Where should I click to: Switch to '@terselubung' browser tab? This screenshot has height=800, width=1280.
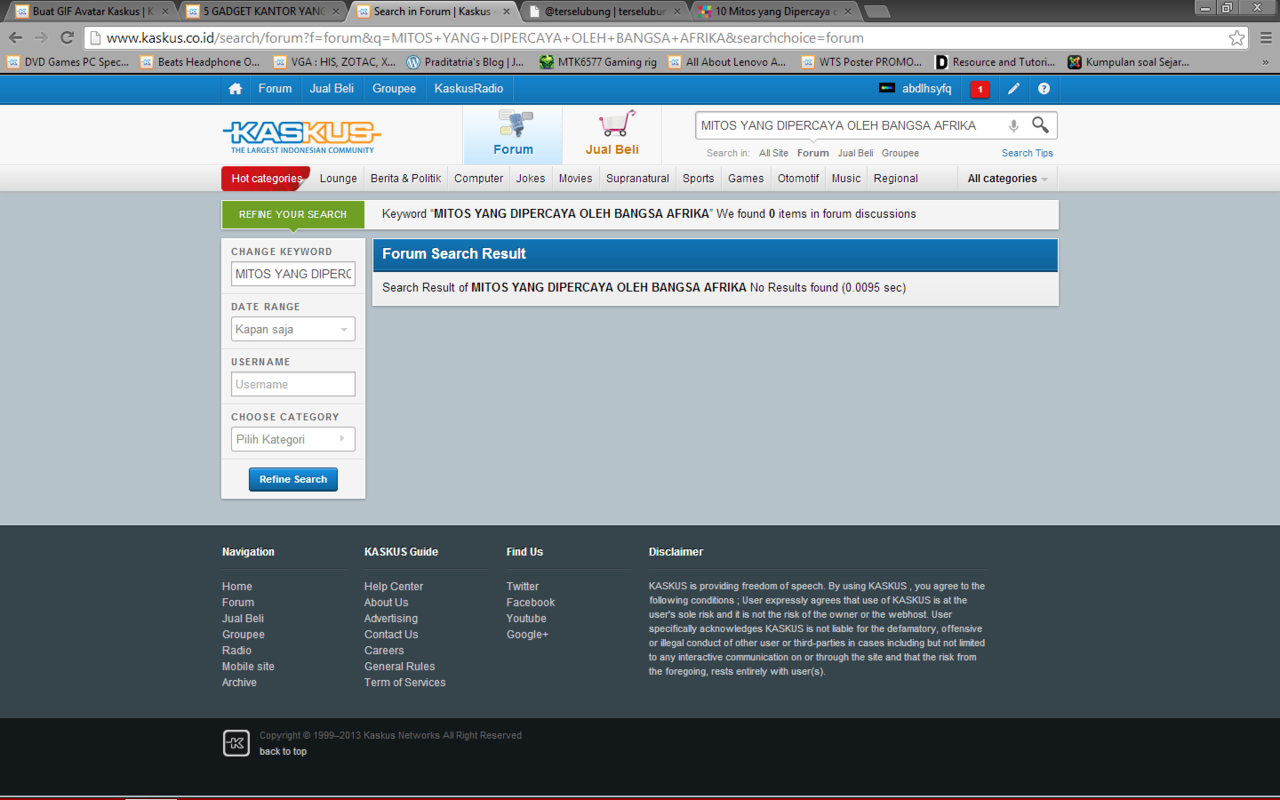tap(605, 12)
